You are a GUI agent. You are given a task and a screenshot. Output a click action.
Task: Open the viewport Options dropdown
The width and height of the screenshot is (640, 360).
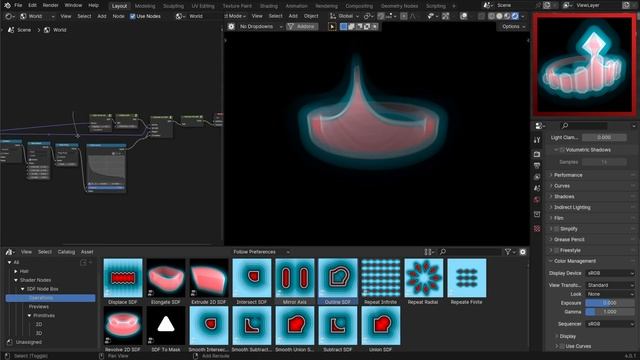click(513, 27)
